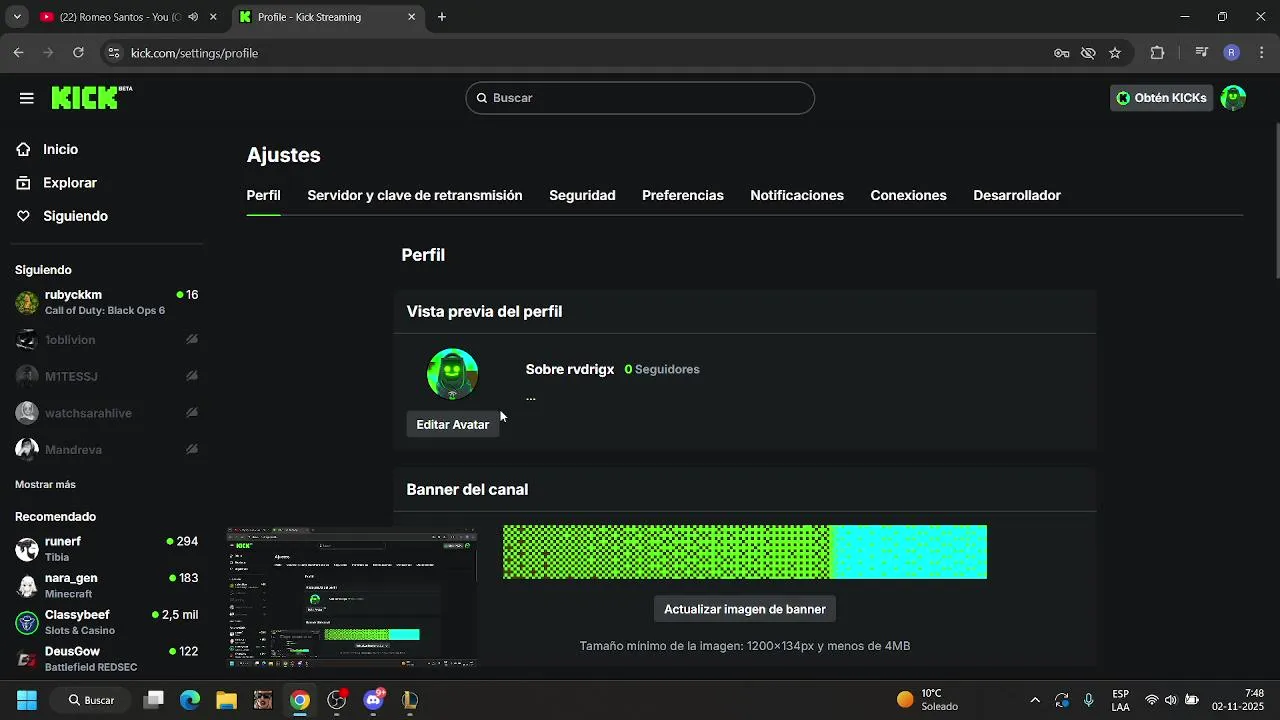This screenshot has height=720, width=1280.
Task: Open the hamburger sidebar menu
Action: pyautogui.click(x=27, y=98)
